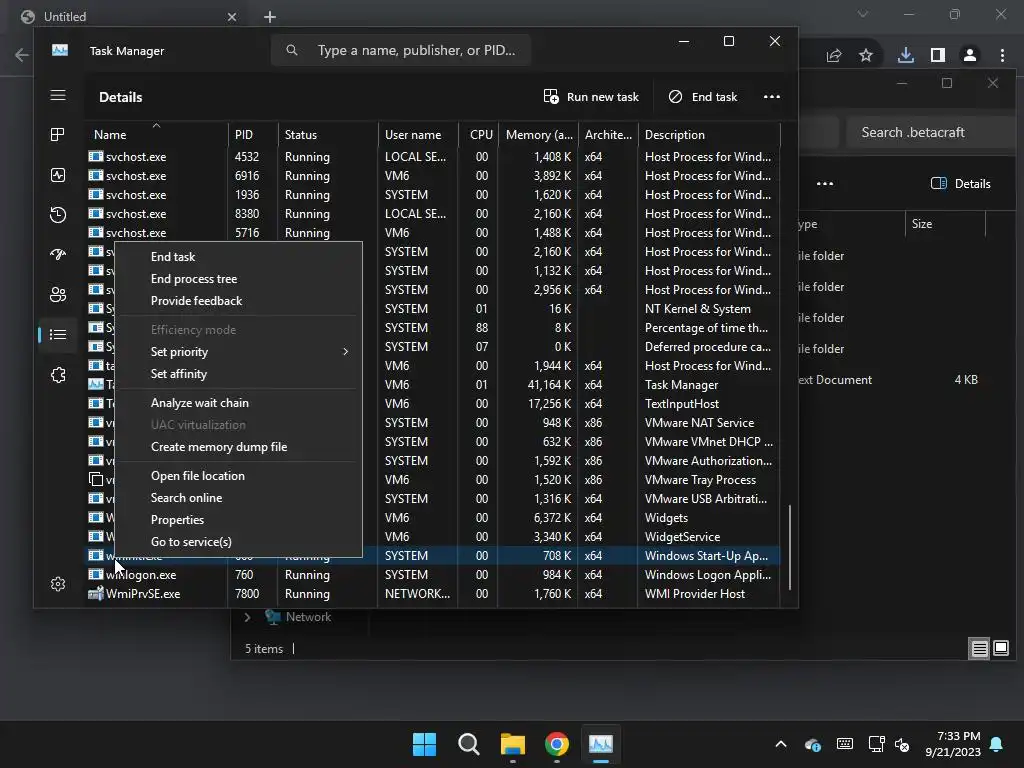Select Go to service(s) menu entry

point(238,542)
